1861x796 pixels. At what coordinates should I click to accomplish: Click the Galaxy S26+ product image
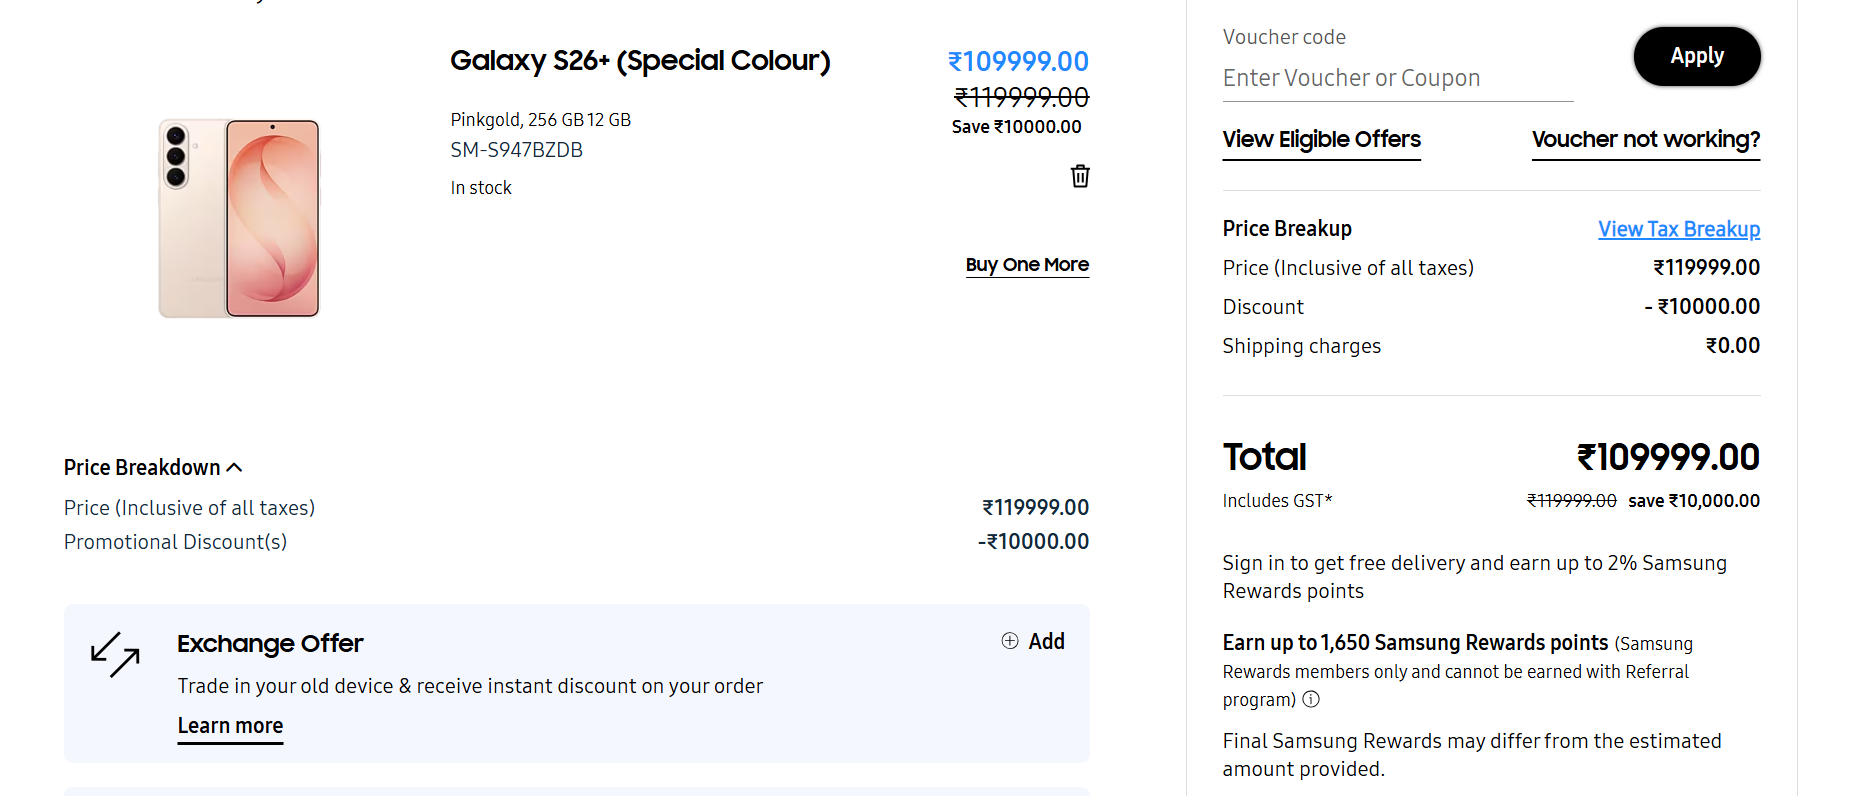point(238,218)
